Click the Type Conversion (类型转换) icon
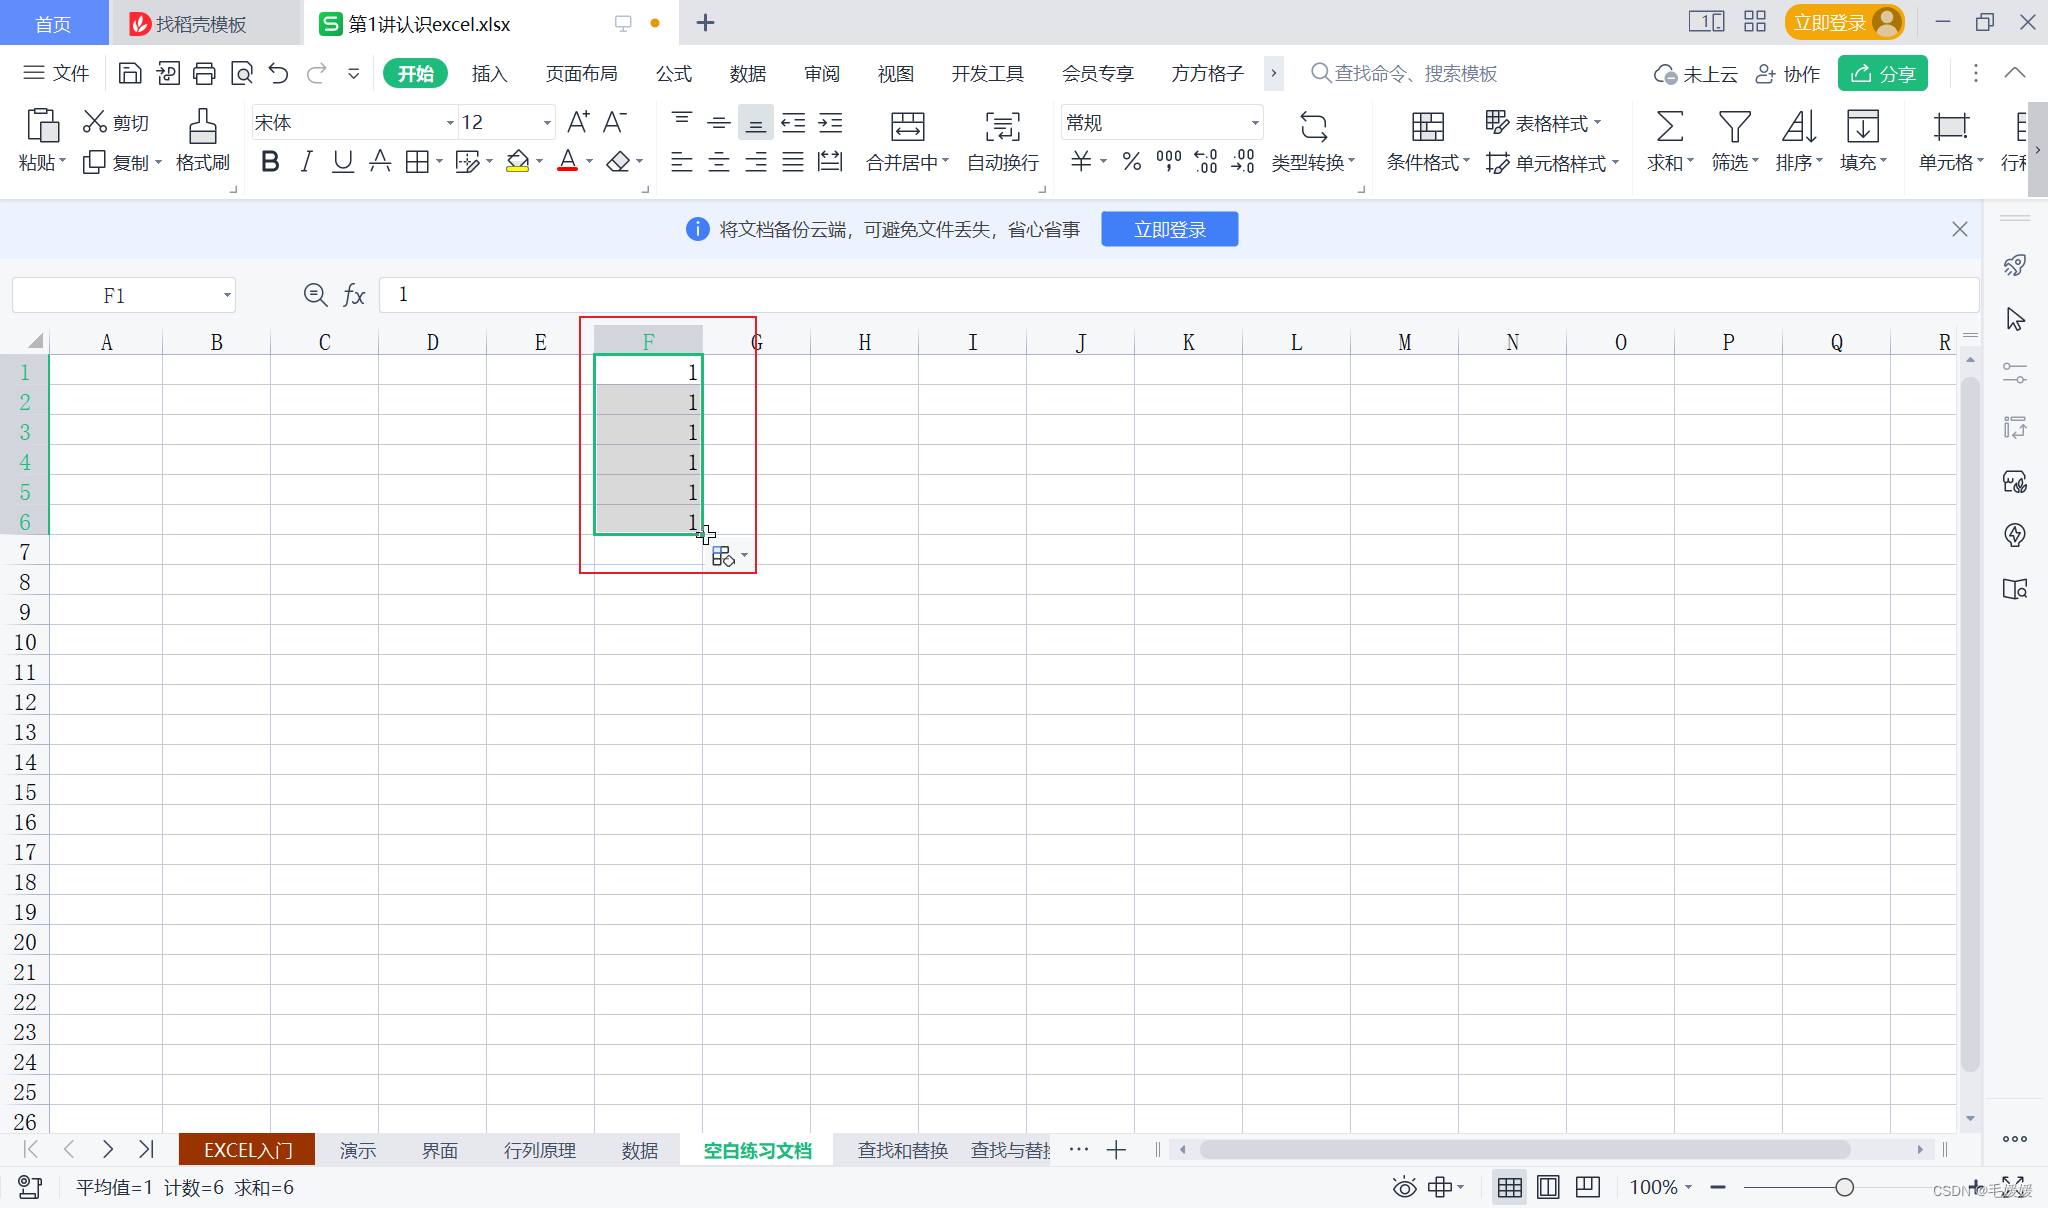Image resolution: width=2048 pixels, height=1208 pixels. [x=1314, y=127]
